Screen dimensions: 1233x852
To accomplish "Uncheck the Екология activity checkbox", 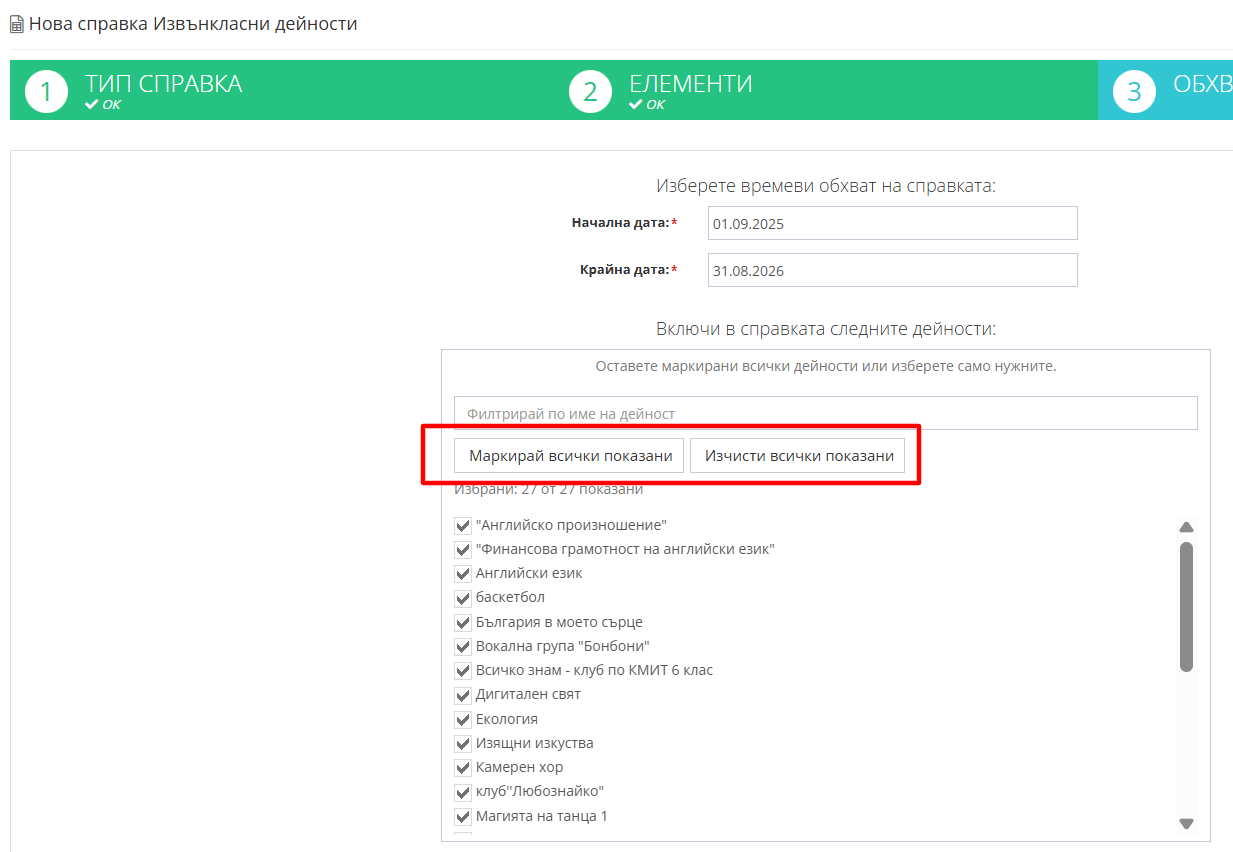I will point(463,720).
